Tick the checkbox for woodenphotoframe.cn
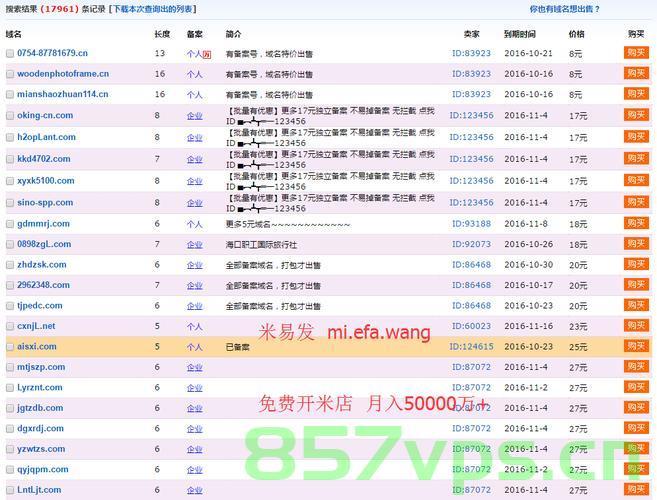 (10, 74)
